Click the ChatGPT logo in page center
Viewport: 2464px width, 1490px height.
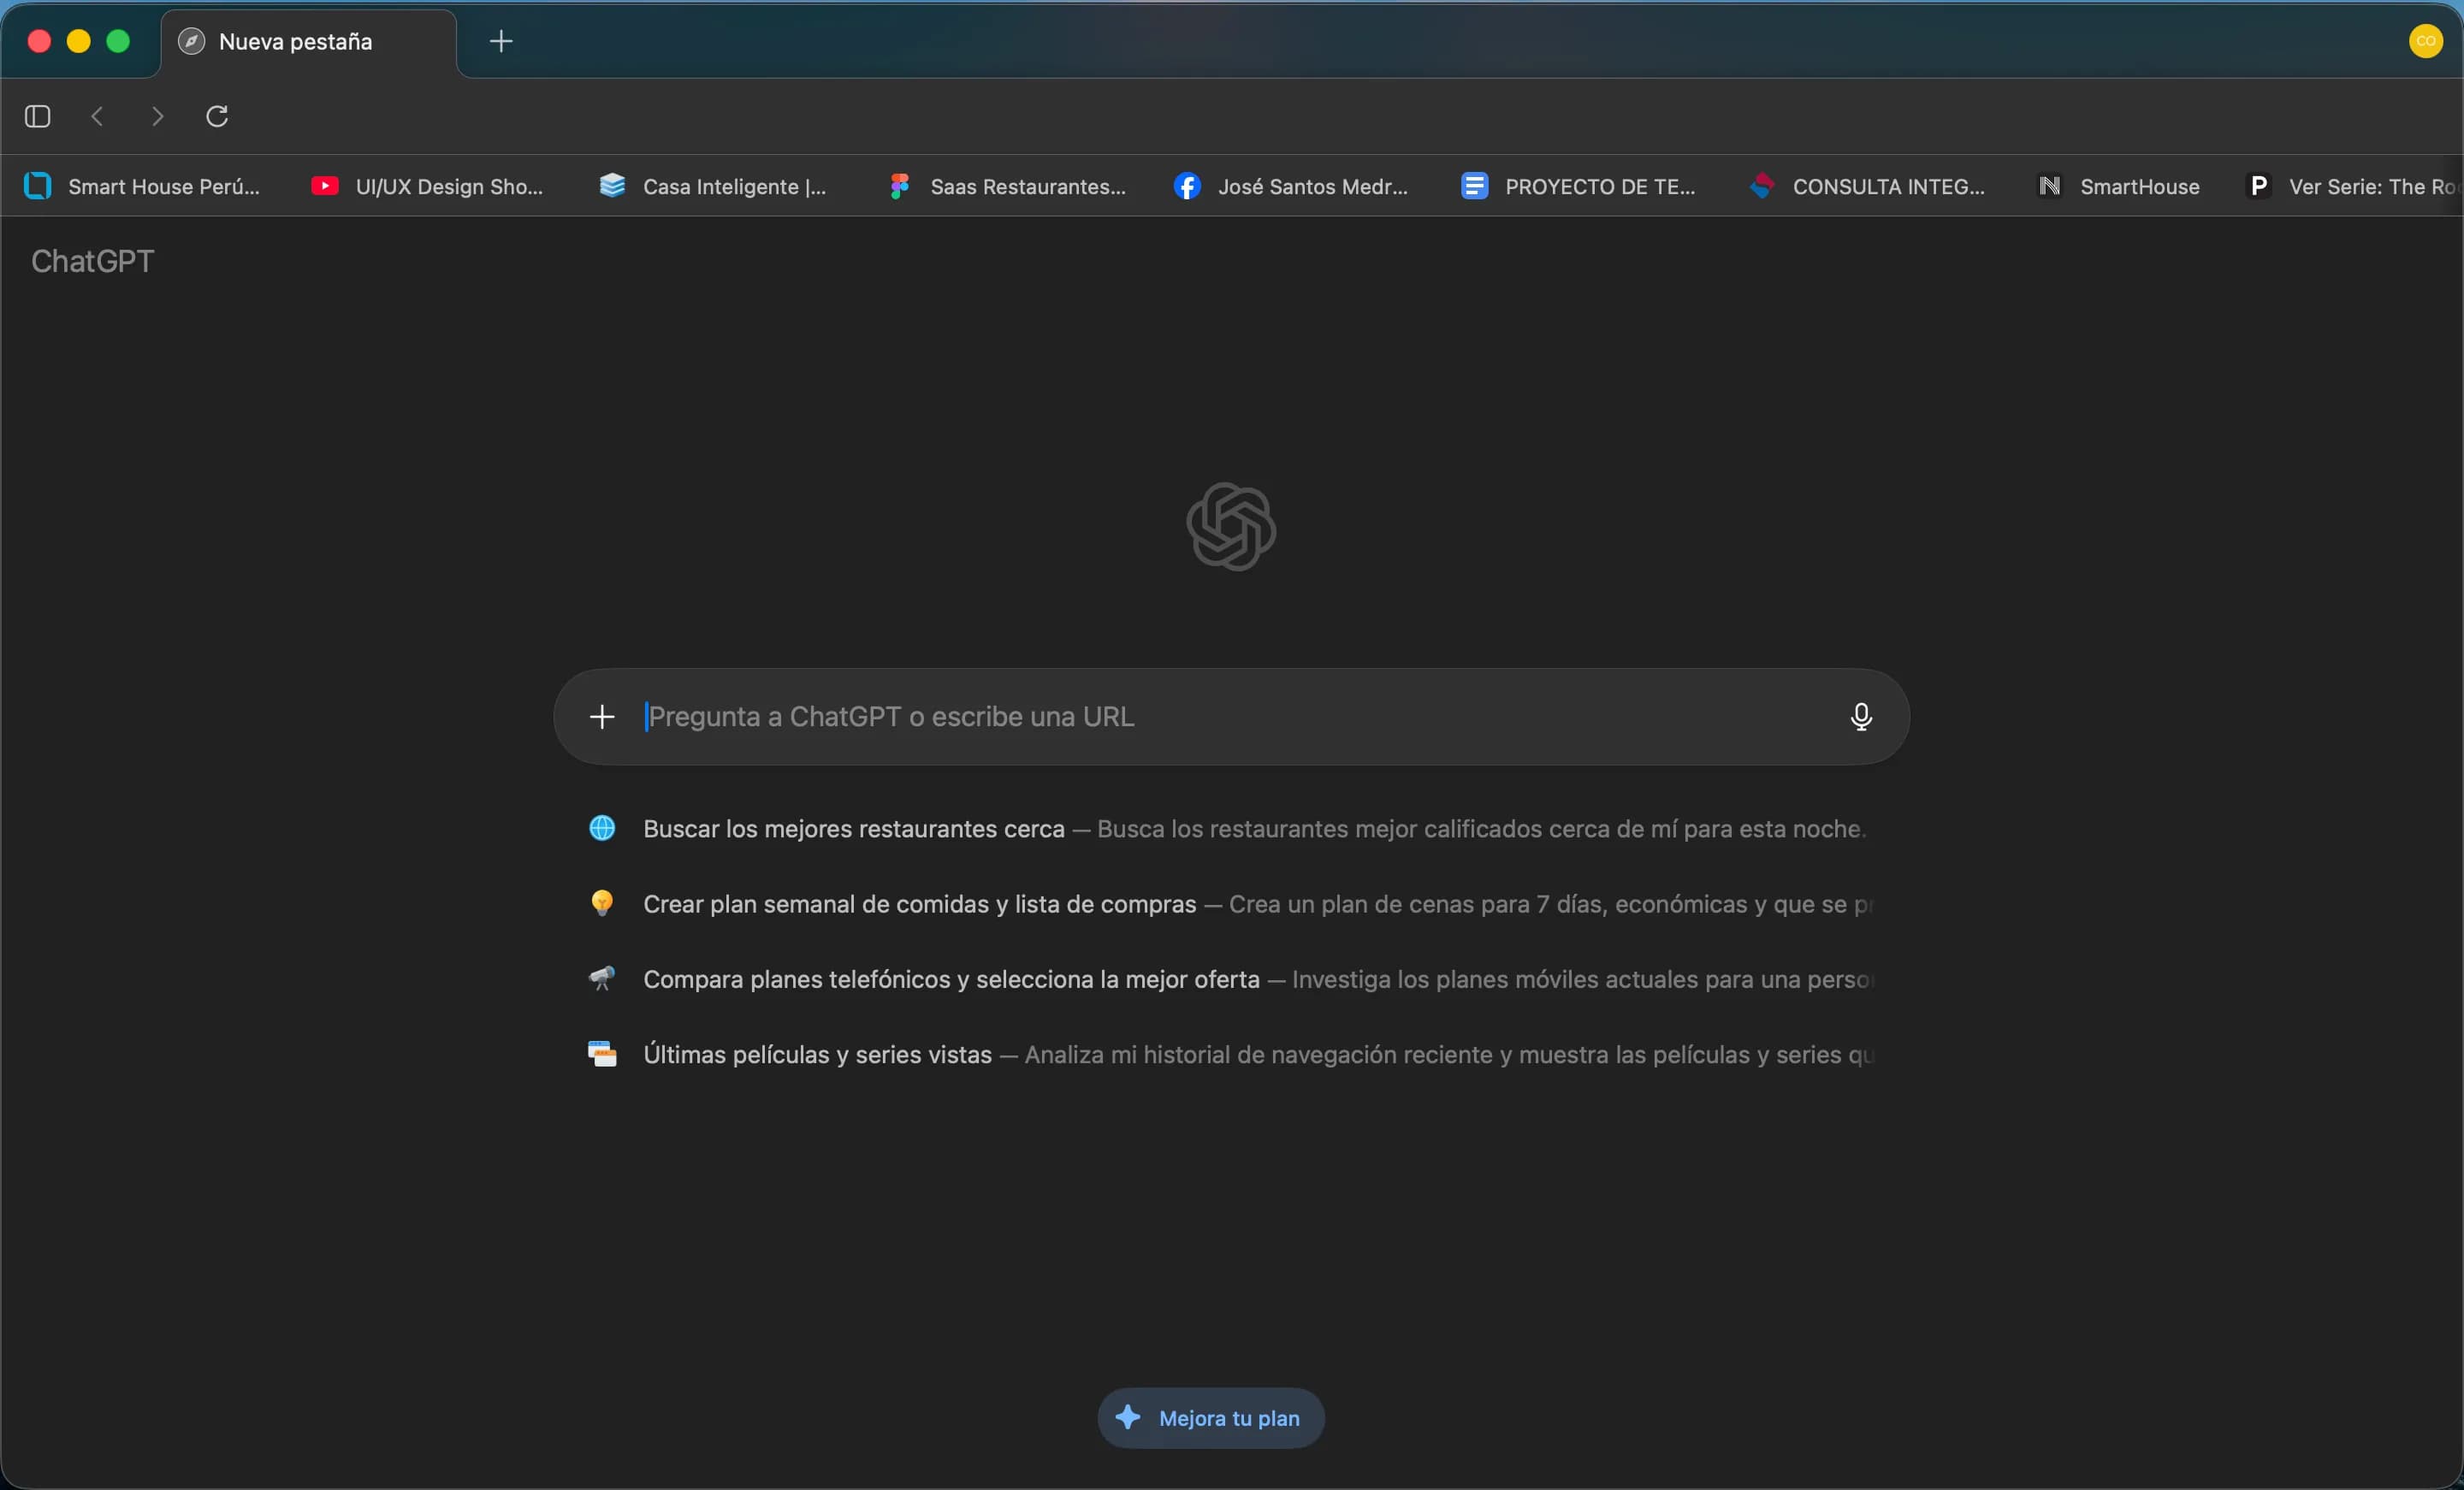1230,527
